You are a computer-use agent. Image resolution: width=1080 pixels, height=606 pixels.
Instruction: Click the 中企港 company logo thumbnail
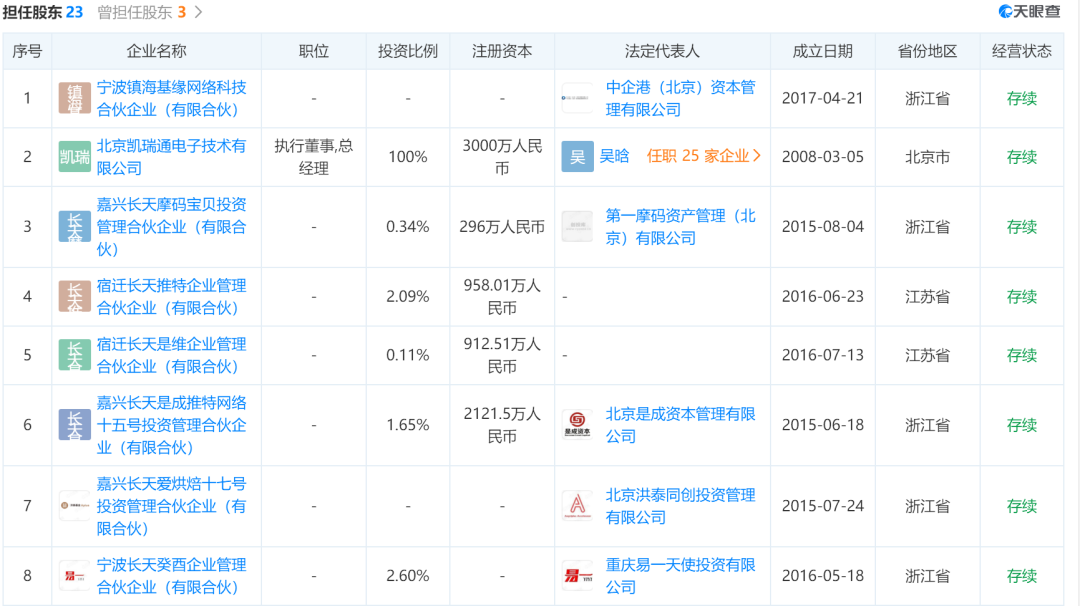point(577,98)
